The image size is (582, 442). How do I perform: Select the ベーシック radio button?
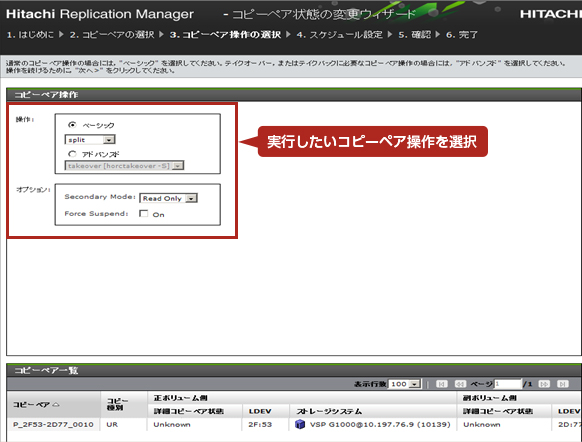(72, 125)
